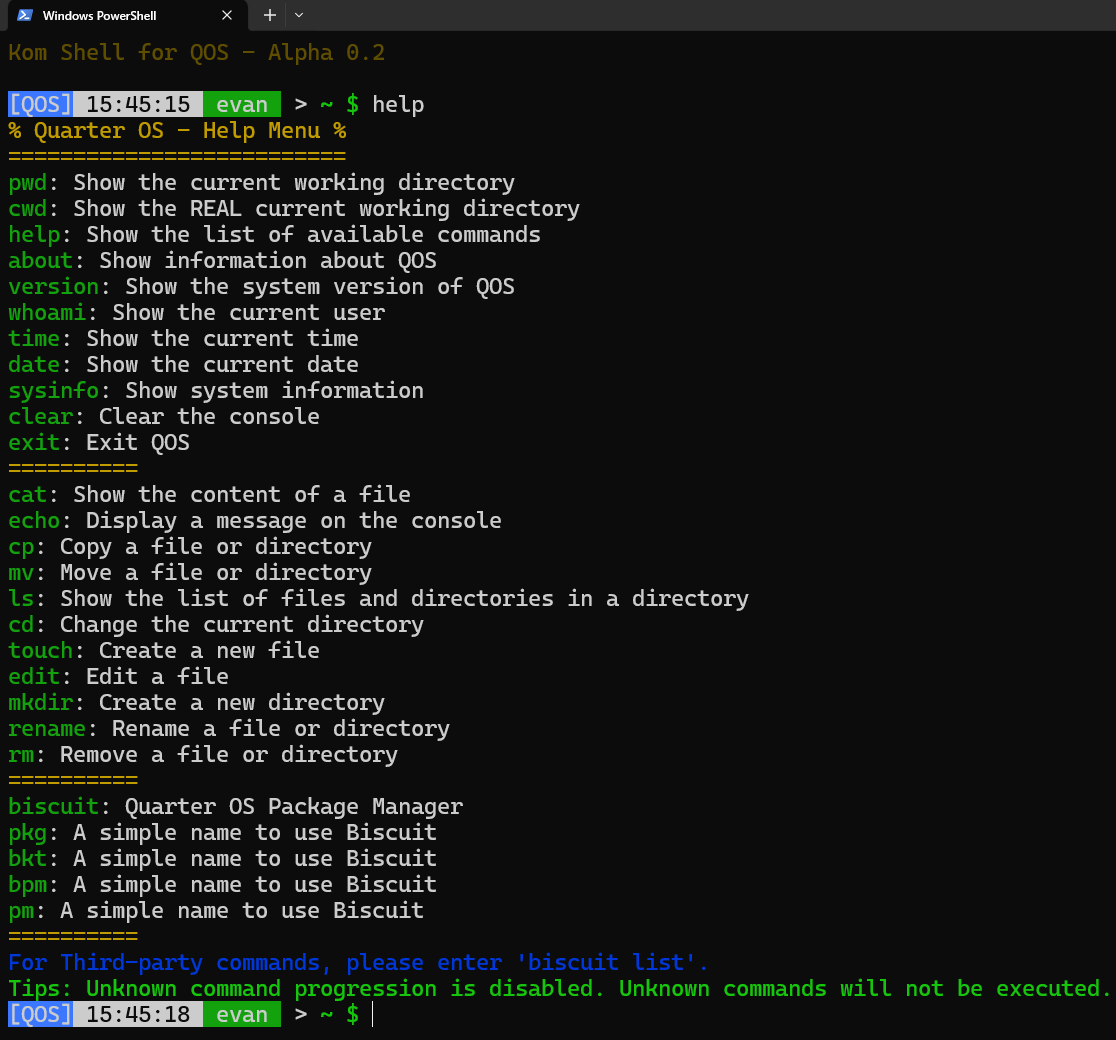Click the 'mv: Move a file or directory' line
The width and height of the screenshot is (1116, 1040).
tap(190, 572)
